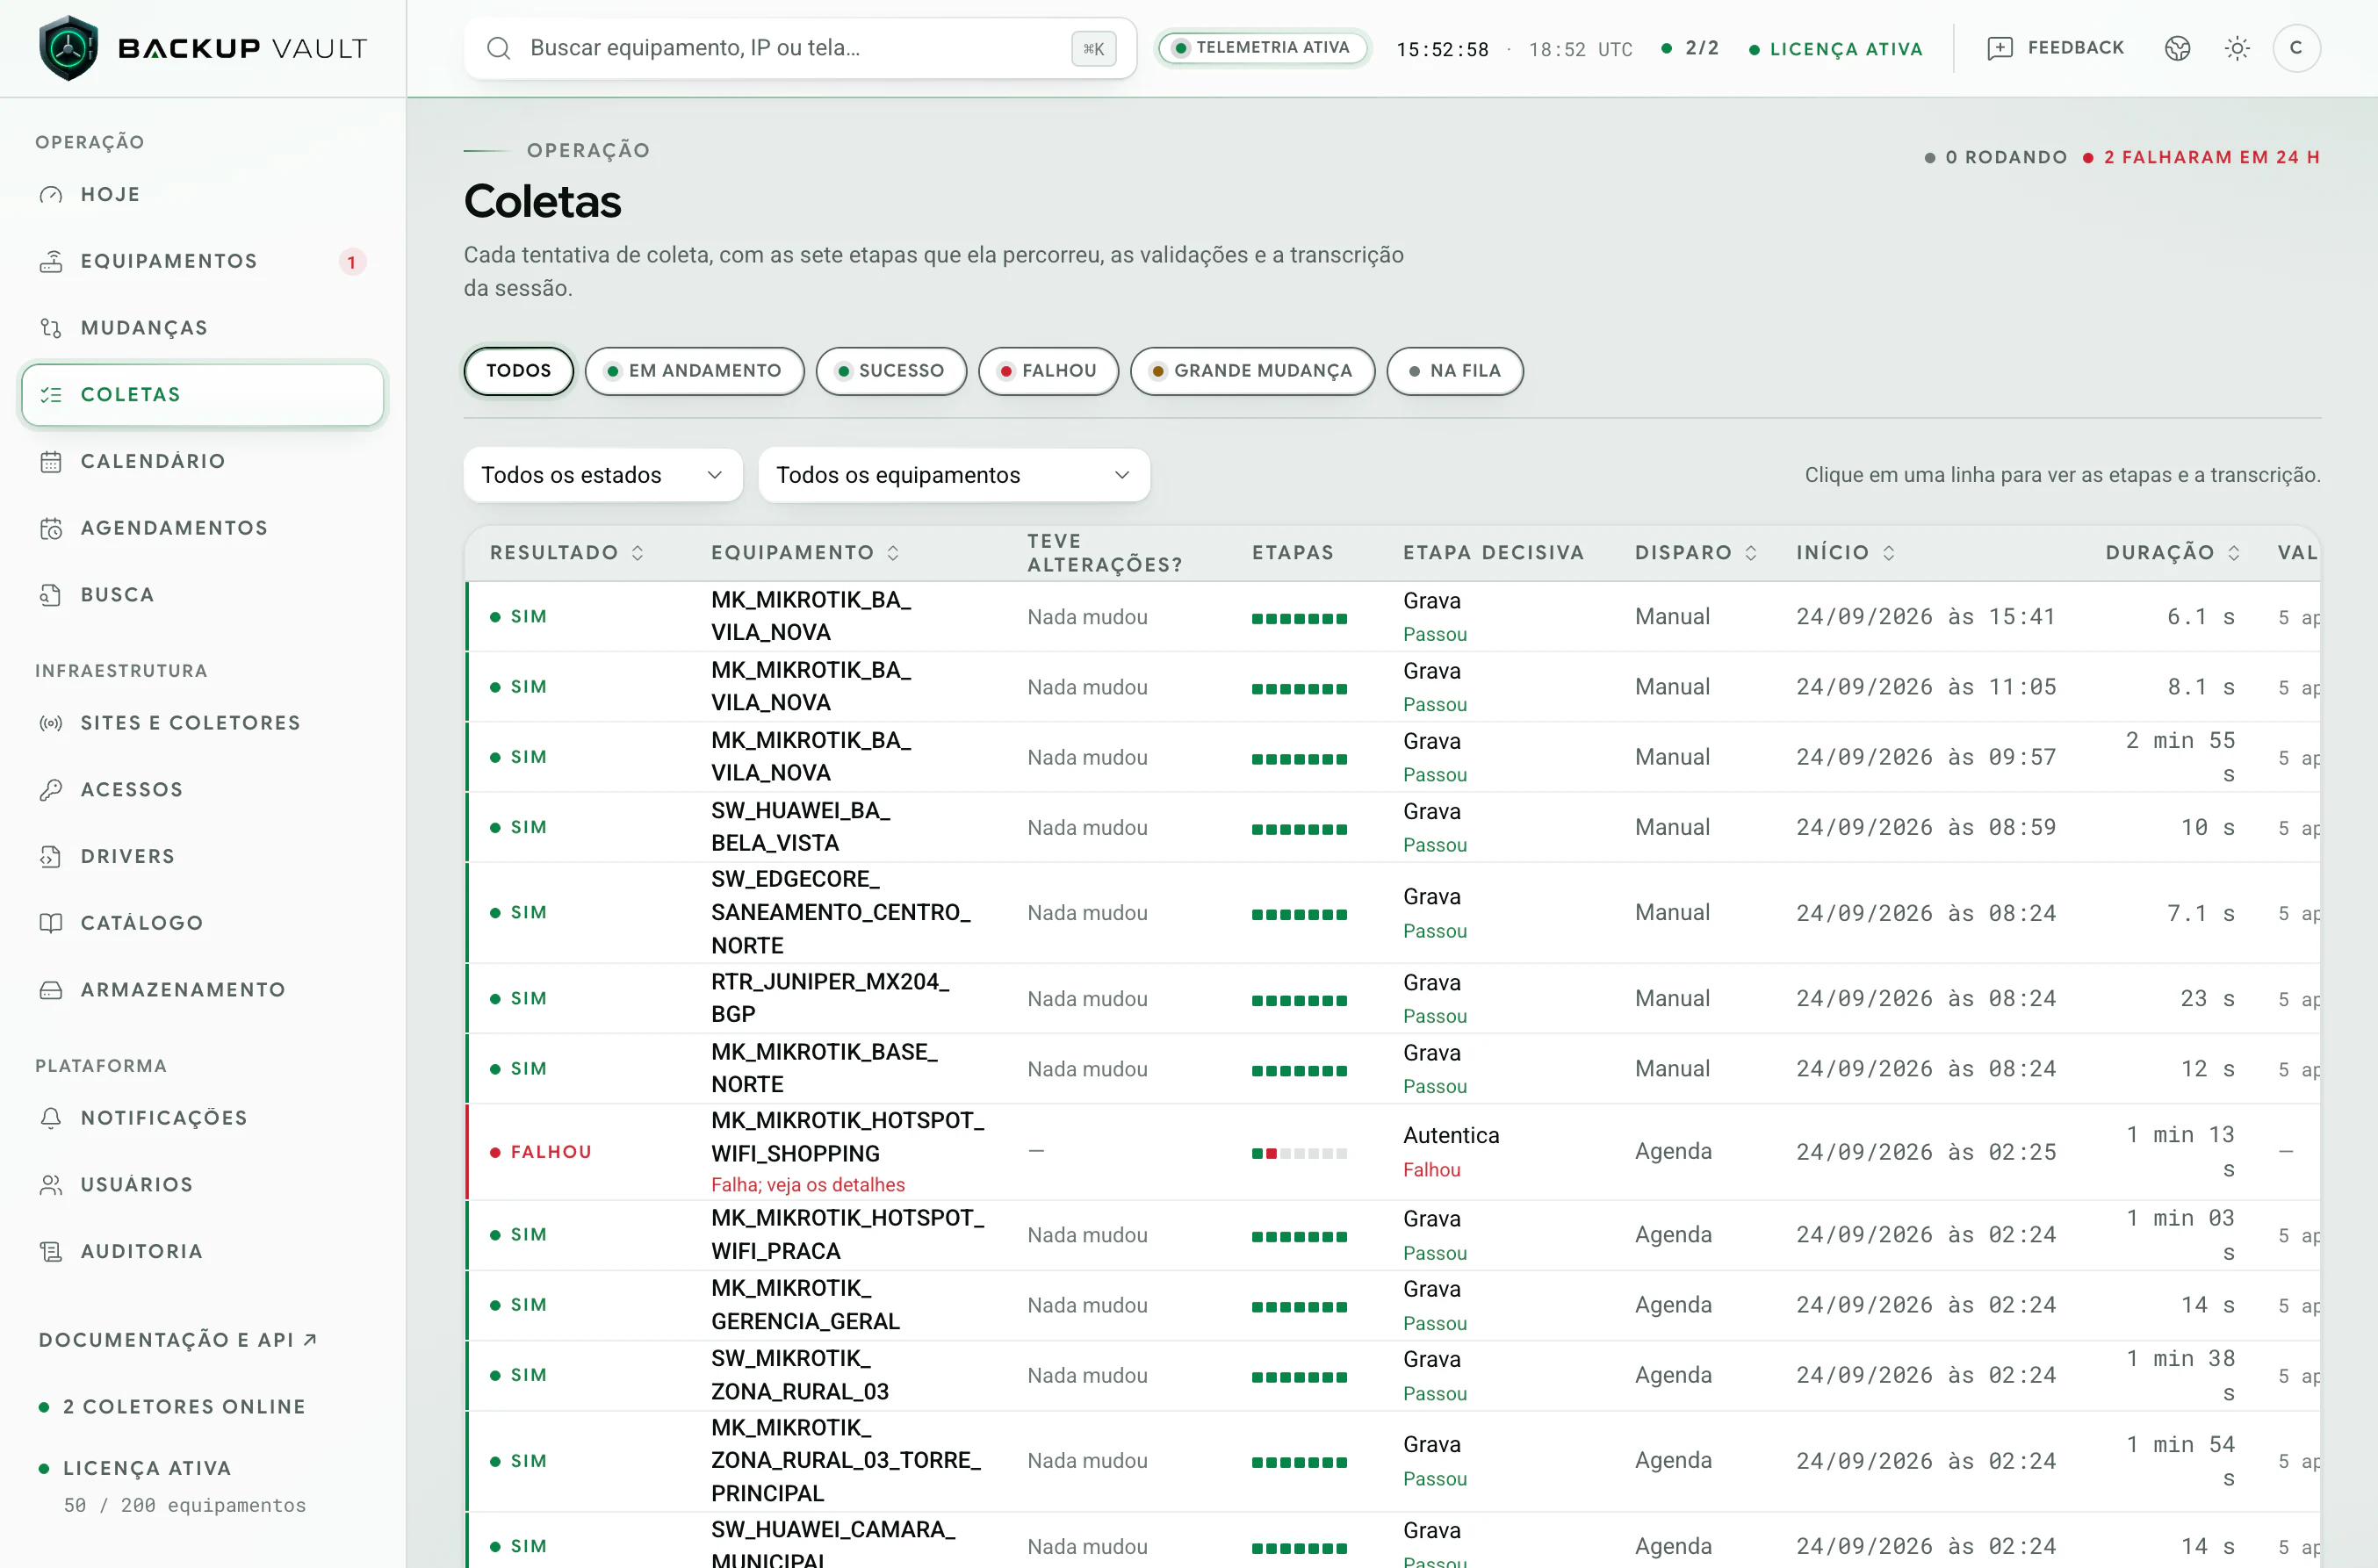
Task: Click the Feedback message-plus icon
Action: point(2000,48)
